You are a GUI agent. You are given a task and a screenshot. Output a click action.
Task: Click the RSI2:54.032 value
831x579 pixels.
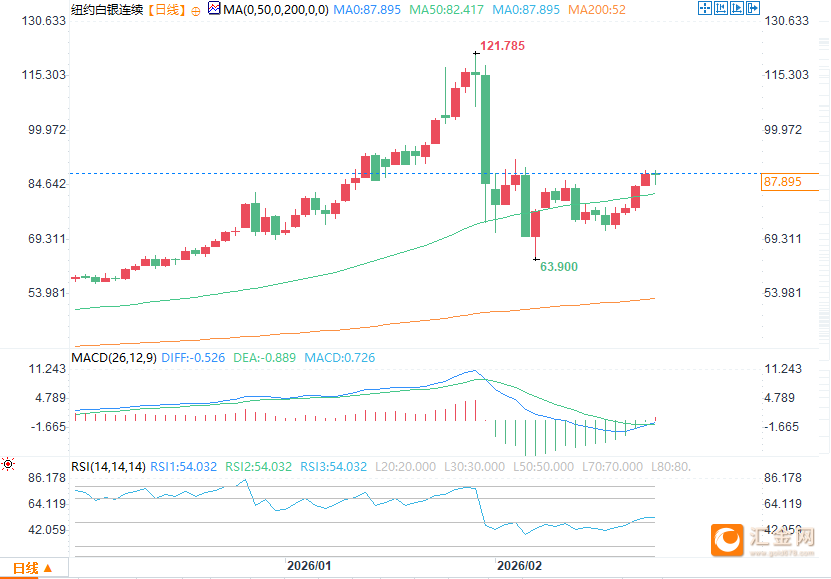pos(259,467)
